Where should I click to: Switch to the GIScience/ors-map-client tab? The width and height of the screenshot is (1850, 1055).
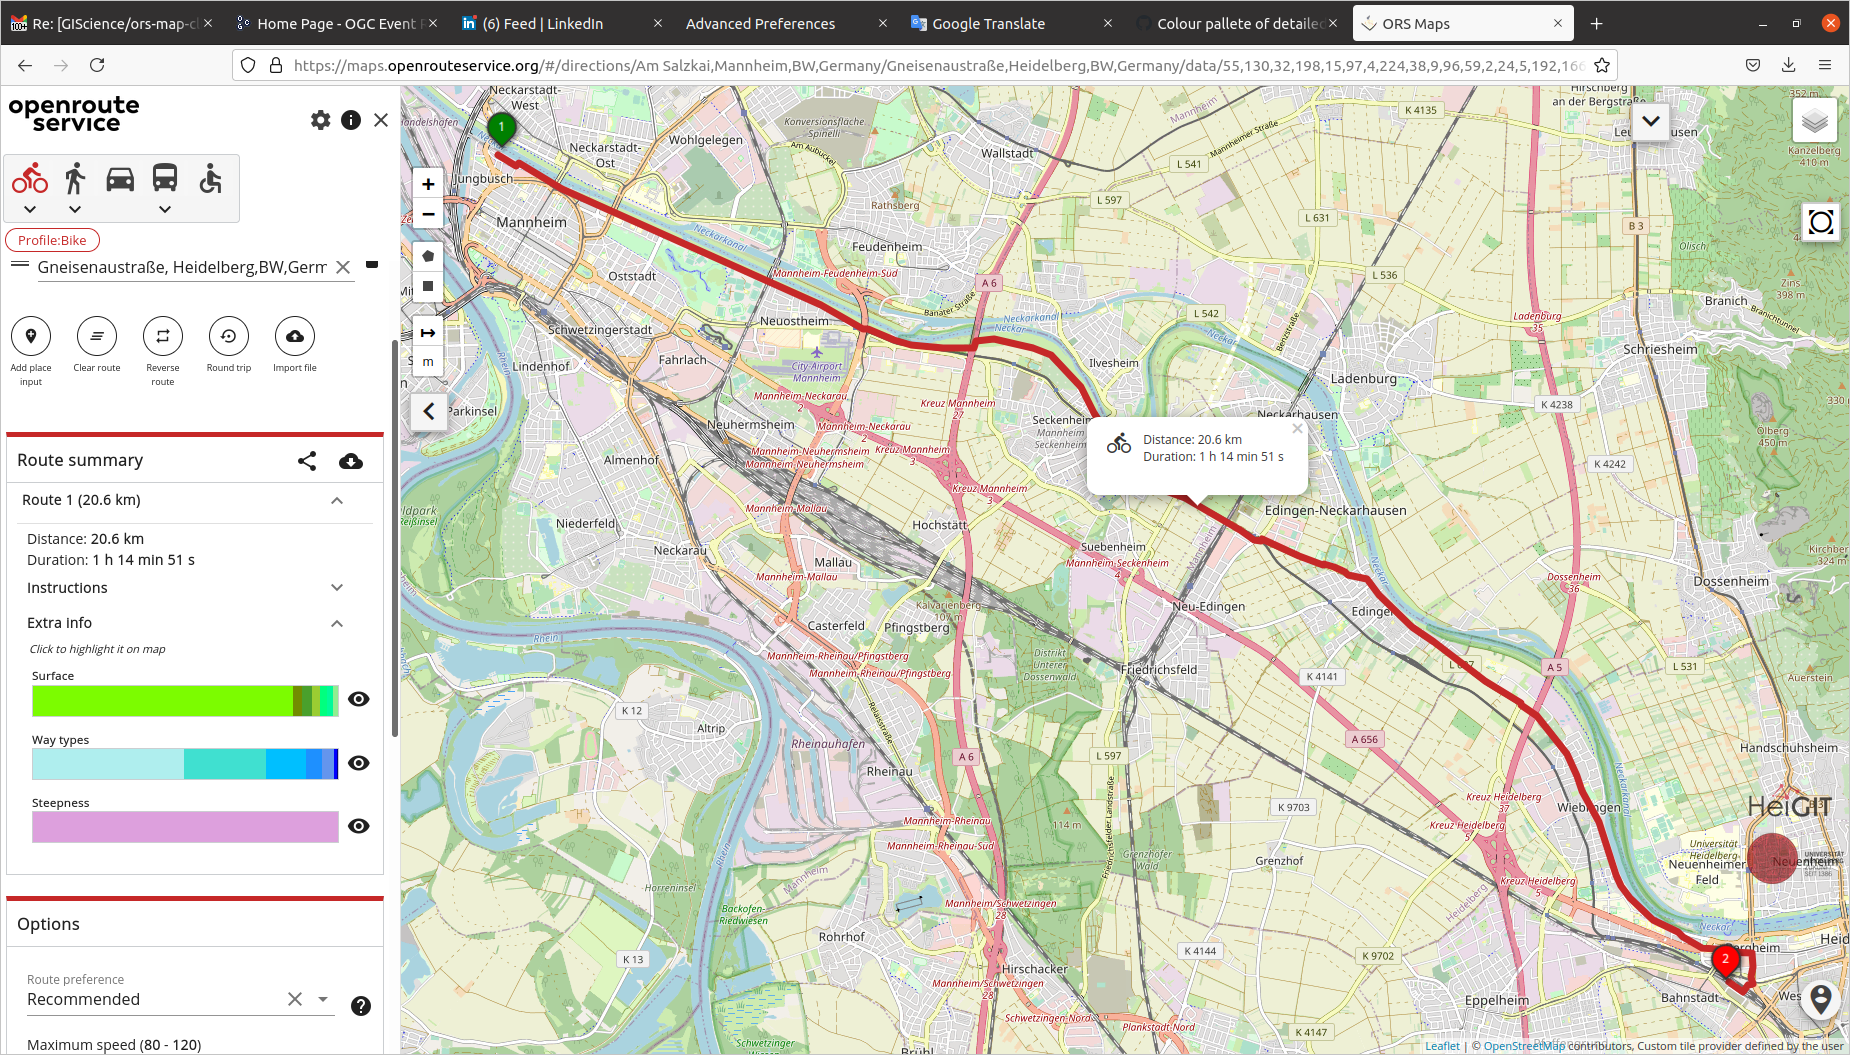110,23
